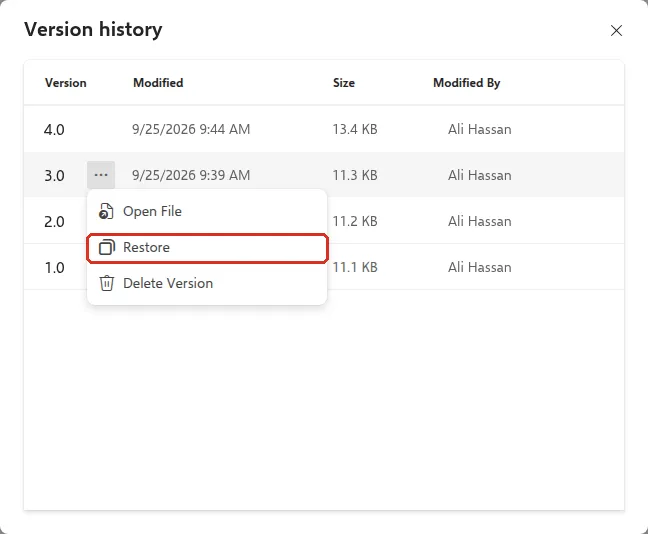Choose Open File from the context menu
Screen dimensions: 648x534
pos(207,211)
